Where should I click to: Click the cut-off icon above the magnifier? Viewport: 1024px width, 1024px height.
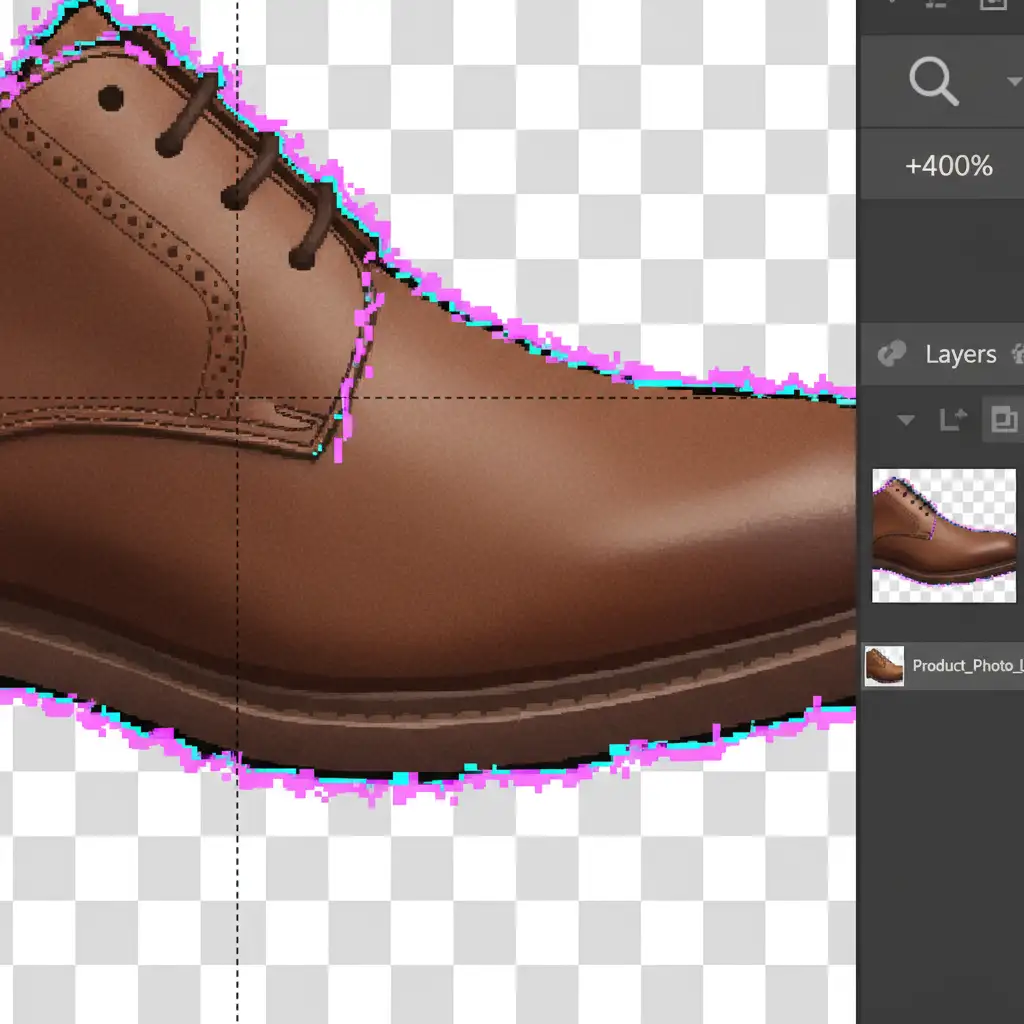click(x=935, y=5)
